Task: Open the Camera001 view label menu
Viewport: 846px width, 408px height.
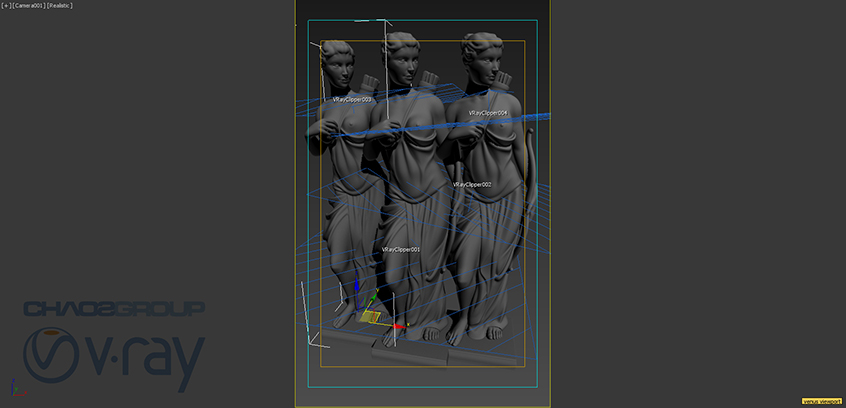Action: click(x=27, y=6)
